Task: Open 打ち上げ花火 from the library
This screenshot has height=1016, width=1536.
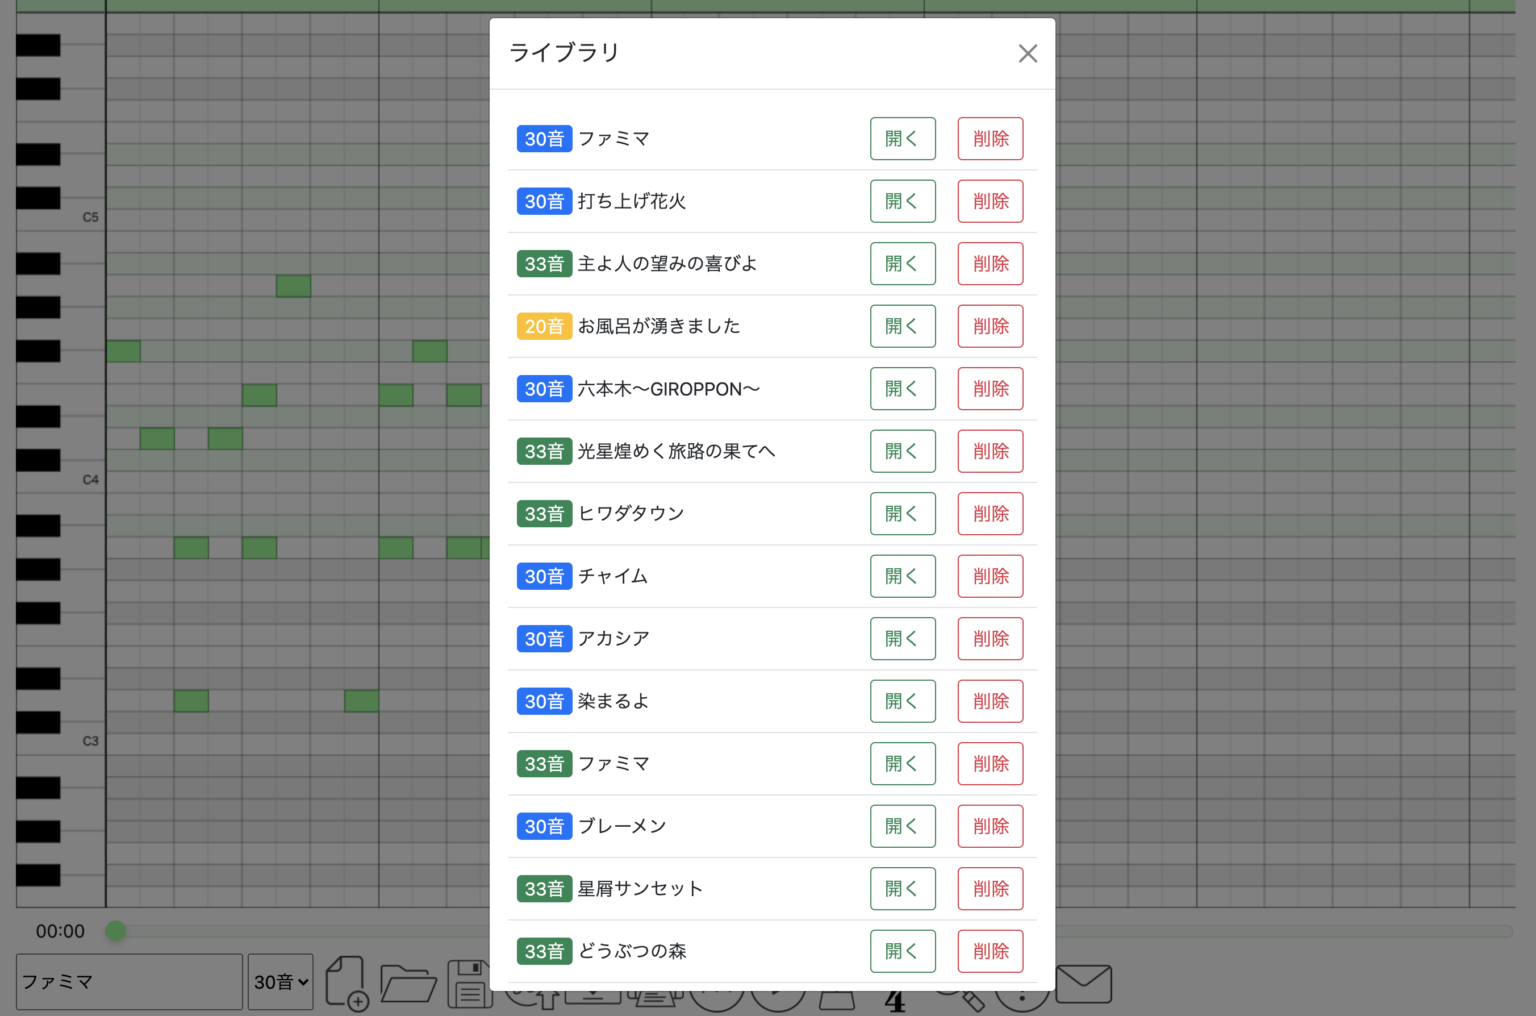Action: point(902,201)
